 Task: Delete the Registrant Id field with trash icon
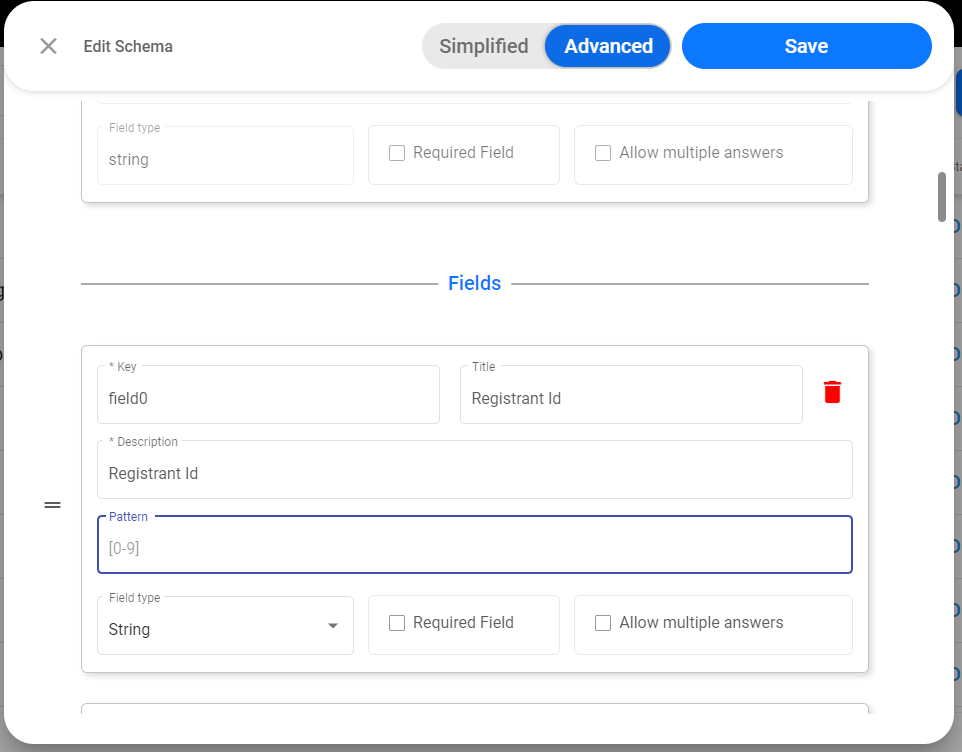(832, 392)
